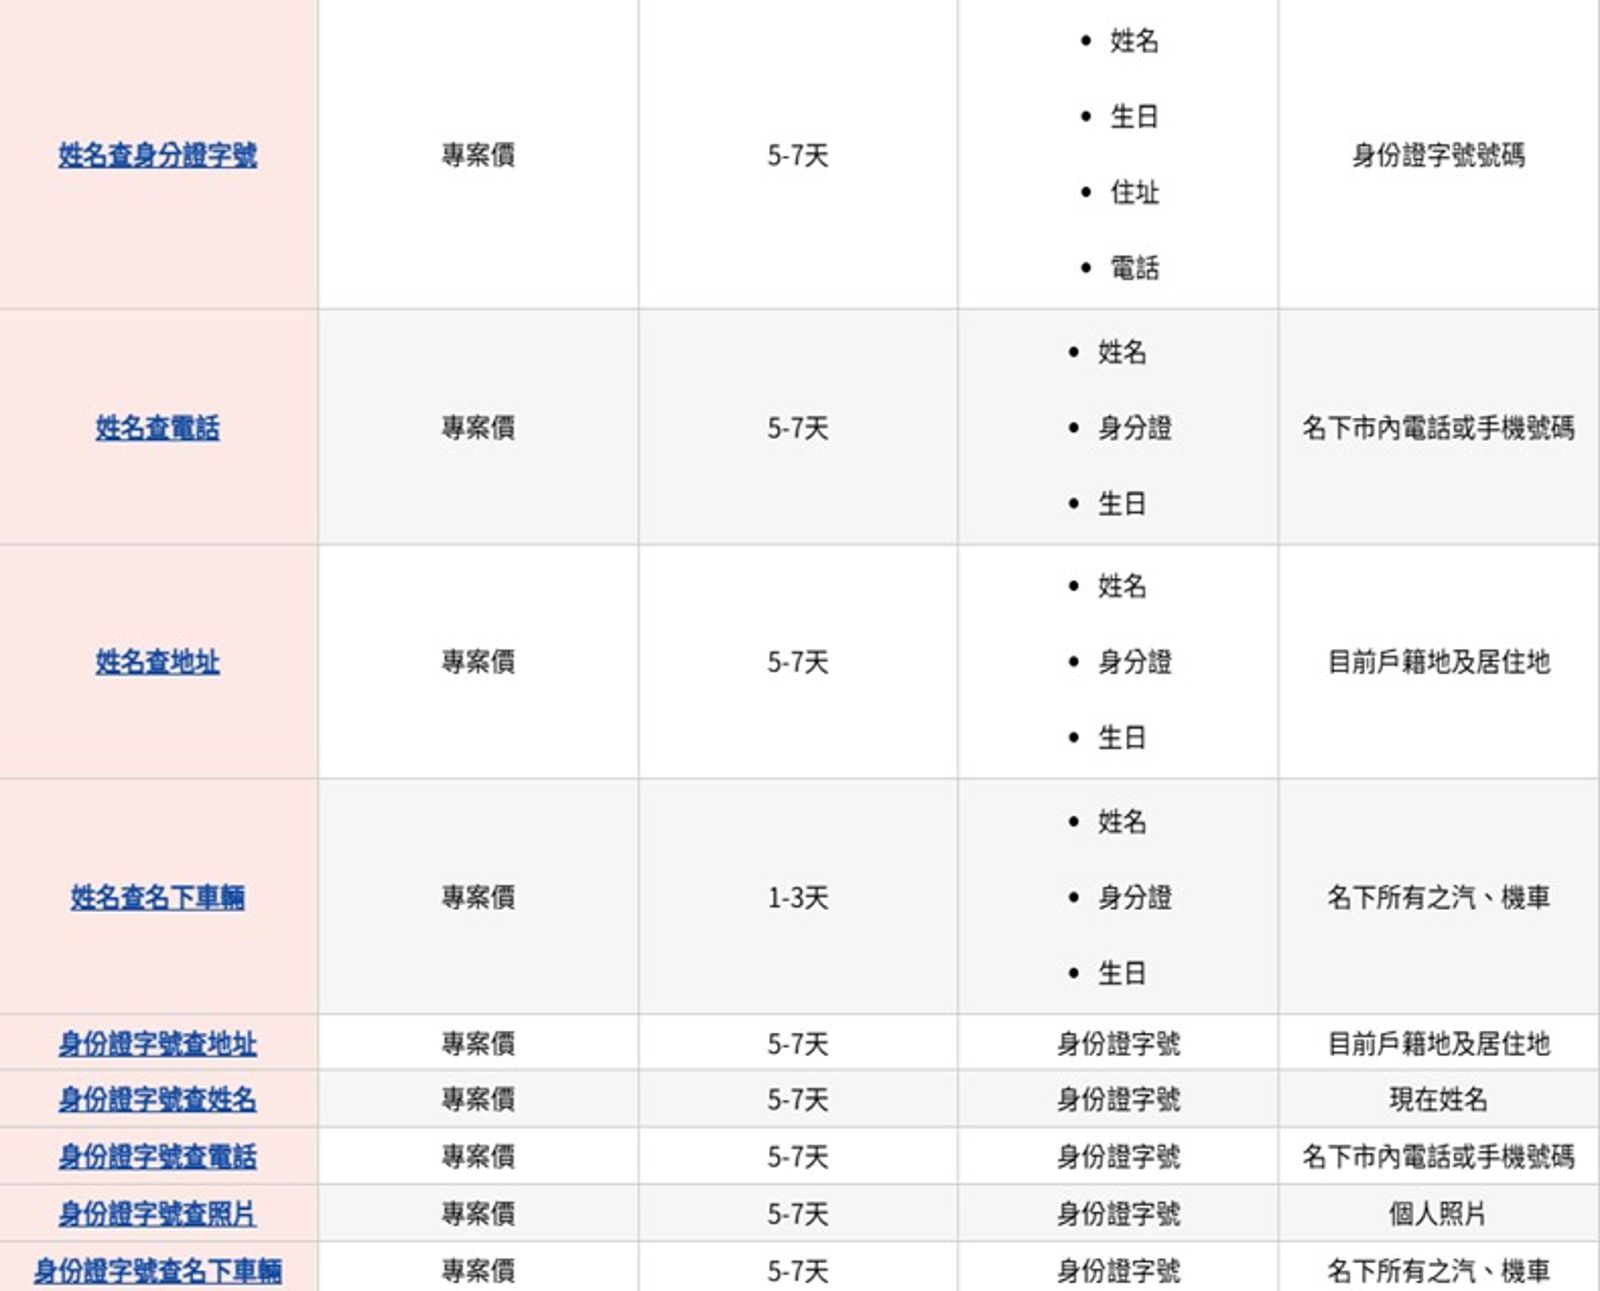Click 身分證 bullet in 姓名查地址 row
This screenshot has height=1291, width=1600.
click(1134, 662)
